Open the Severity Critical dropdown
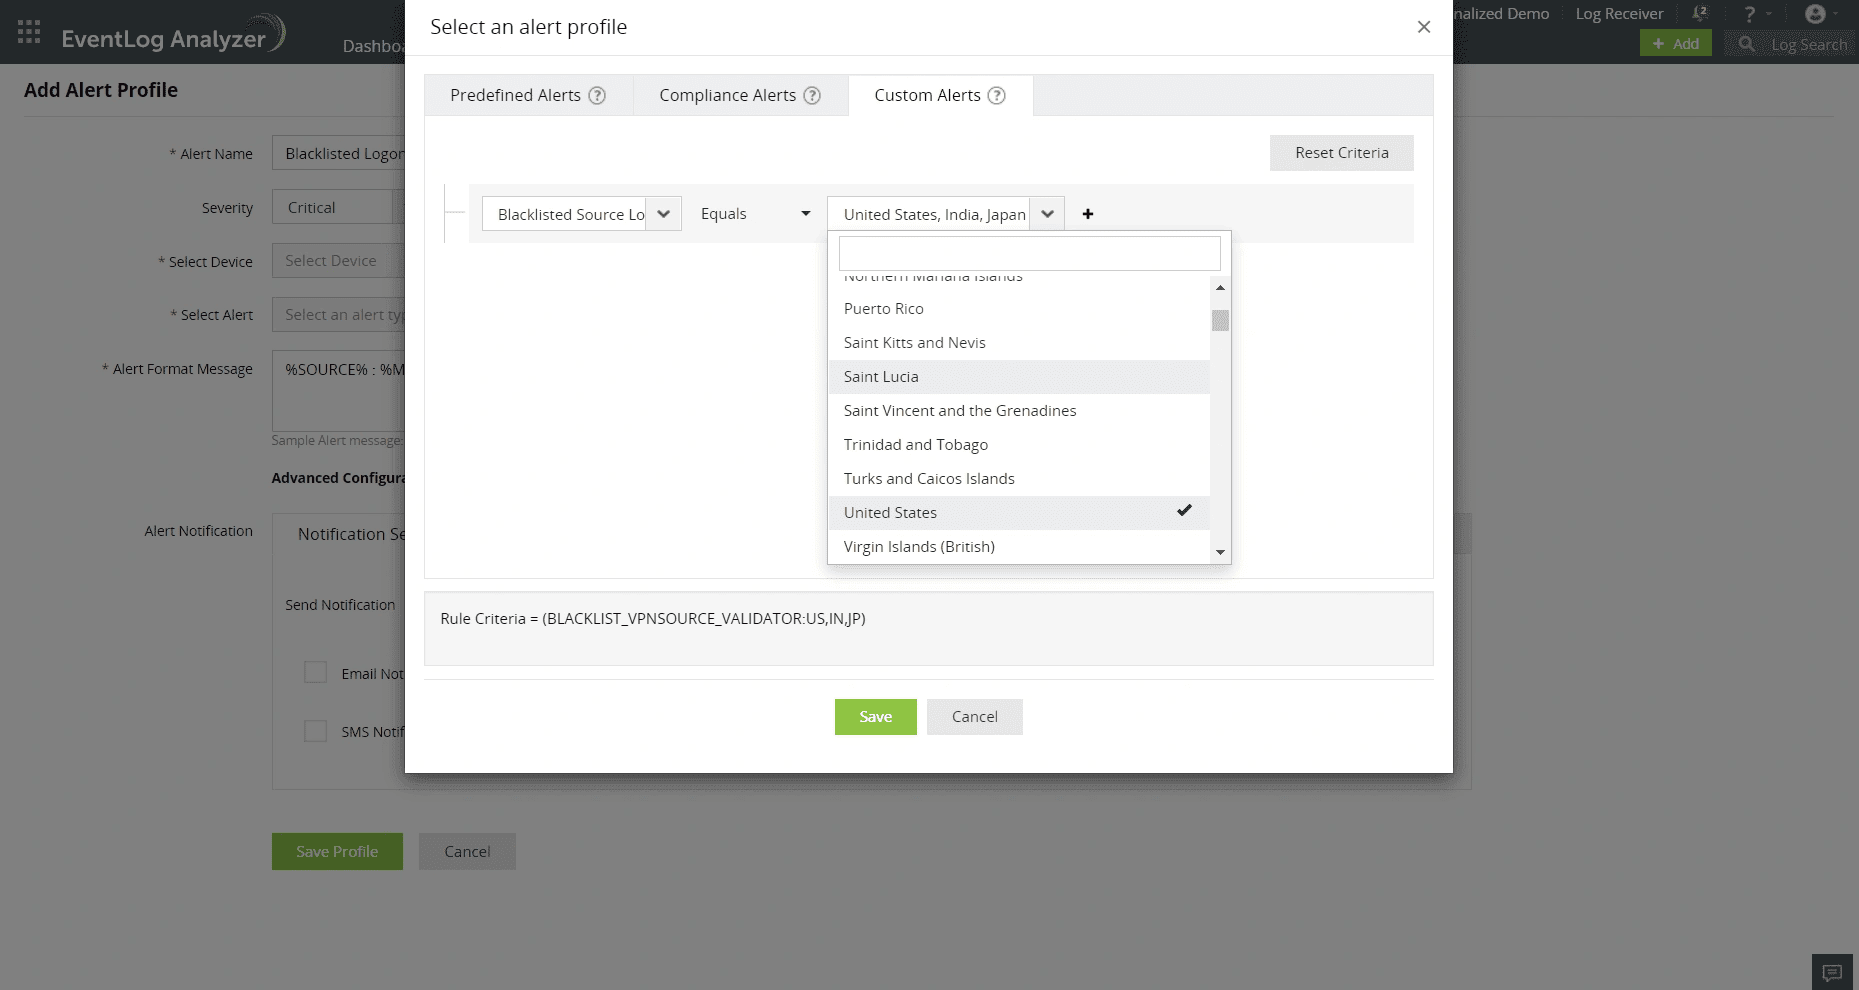 [338, 207]
